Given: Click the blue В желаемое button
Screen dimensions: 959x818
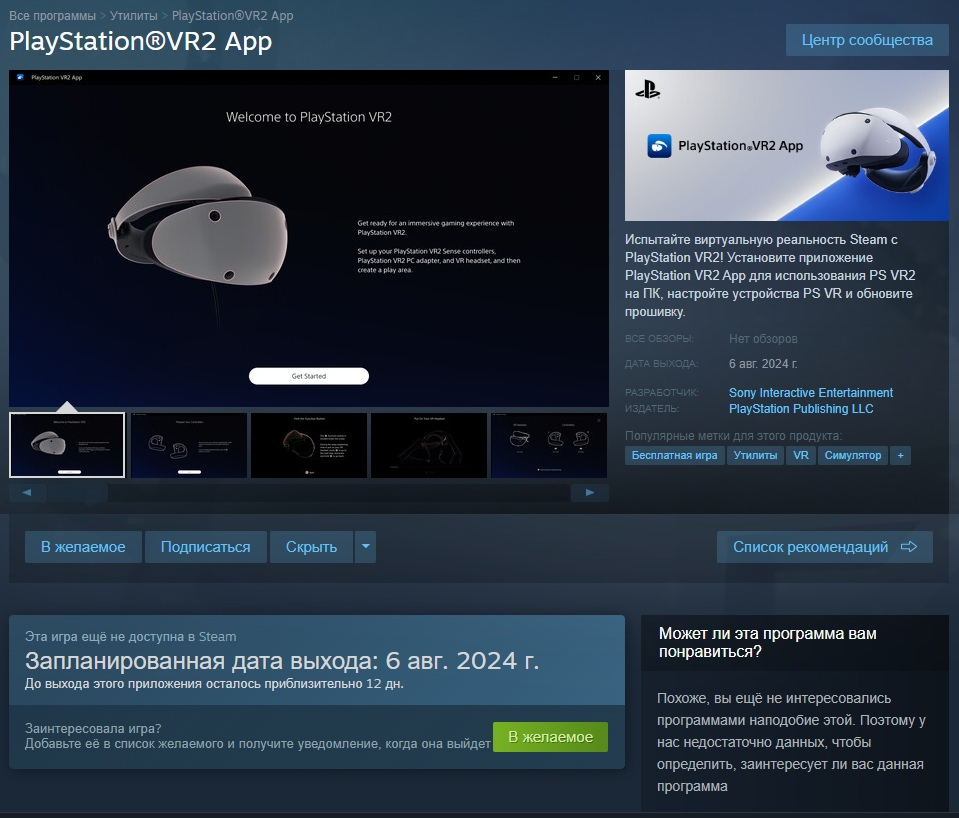Looking at the screenshot, I should (83, 547).
